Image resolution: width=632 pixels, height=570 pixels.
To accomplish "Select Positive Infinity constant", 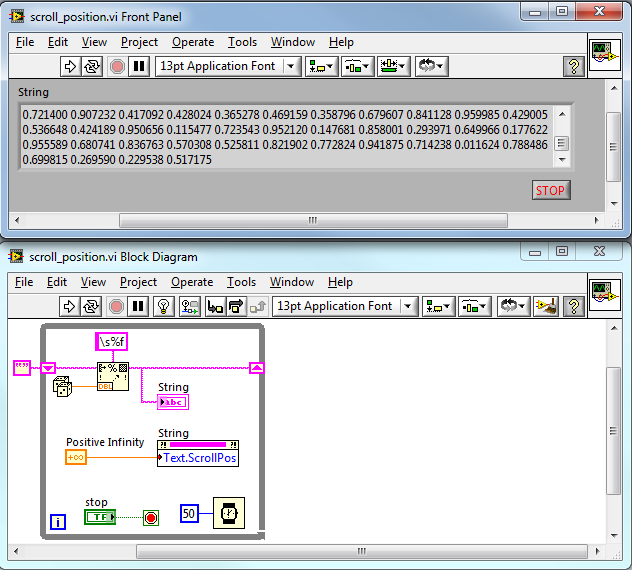I will (x=76, y=457).
